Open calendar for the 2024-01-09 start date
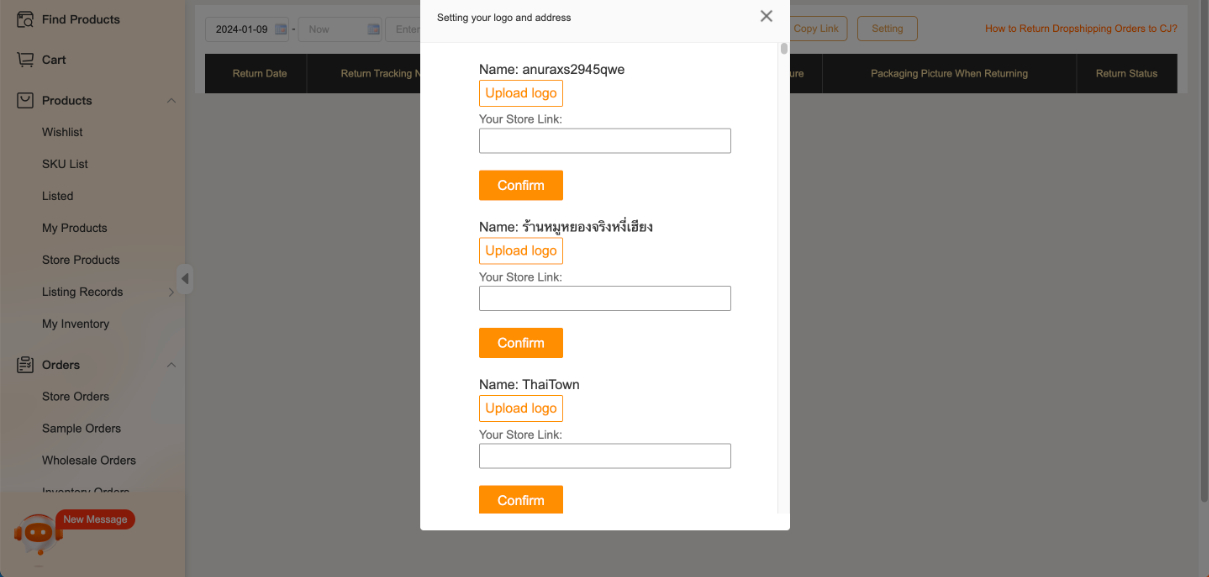 point(280,30)
